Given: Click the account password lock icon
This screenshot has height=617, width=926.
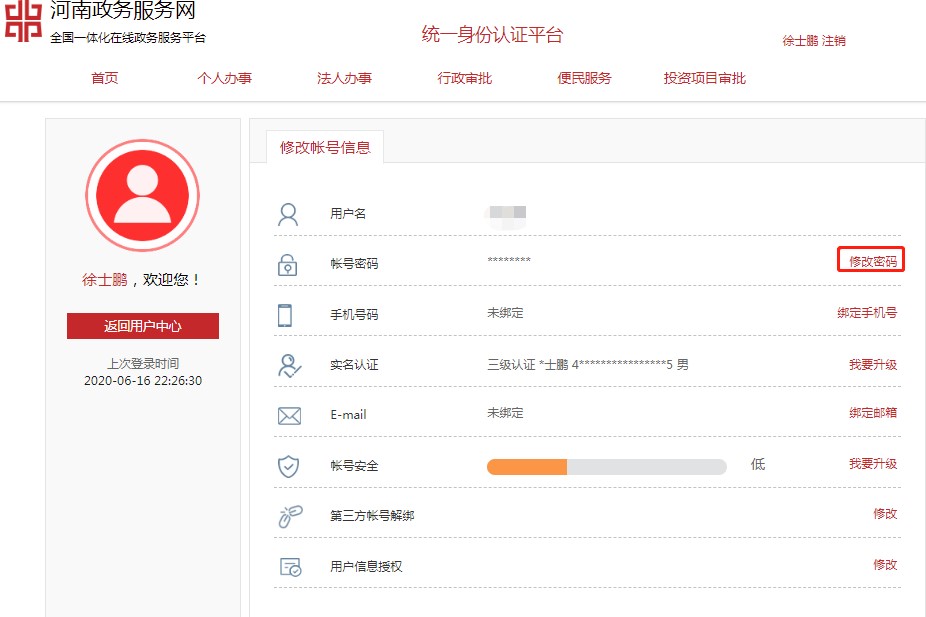Looking at the screenshot, I should tap(288, 265).
